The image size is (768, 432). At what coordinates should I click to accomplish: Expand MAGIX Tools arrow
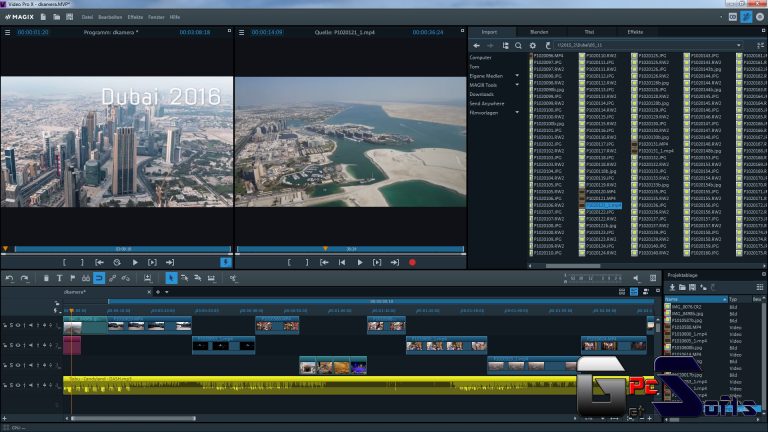tap(517, 85)
